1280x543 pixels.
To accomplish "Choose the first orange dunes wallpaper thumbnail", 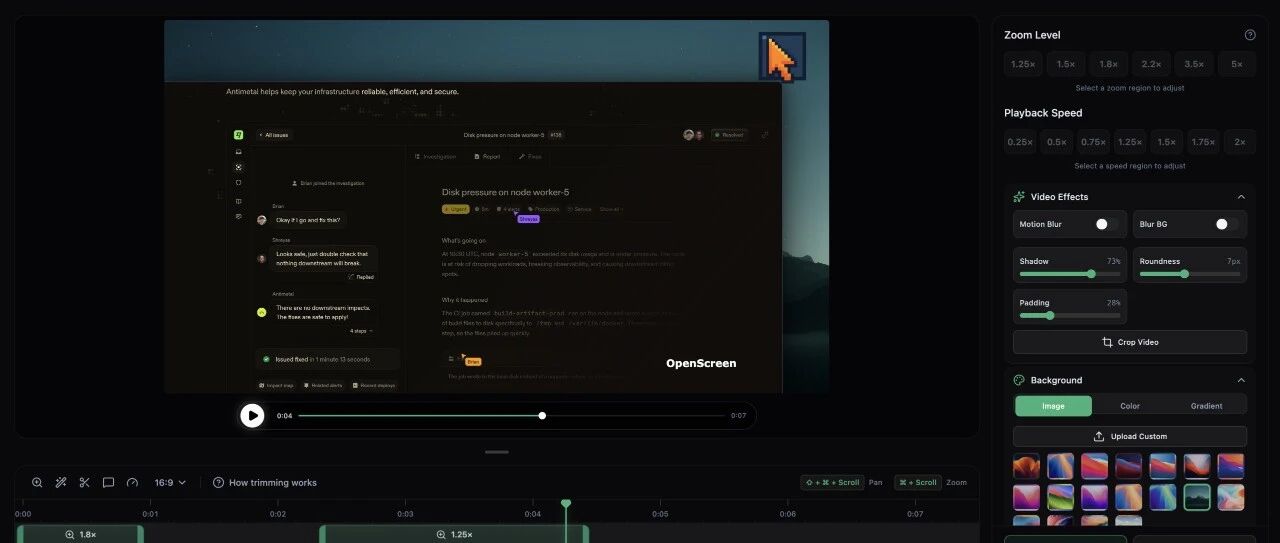I will (x=1027, y=466).
